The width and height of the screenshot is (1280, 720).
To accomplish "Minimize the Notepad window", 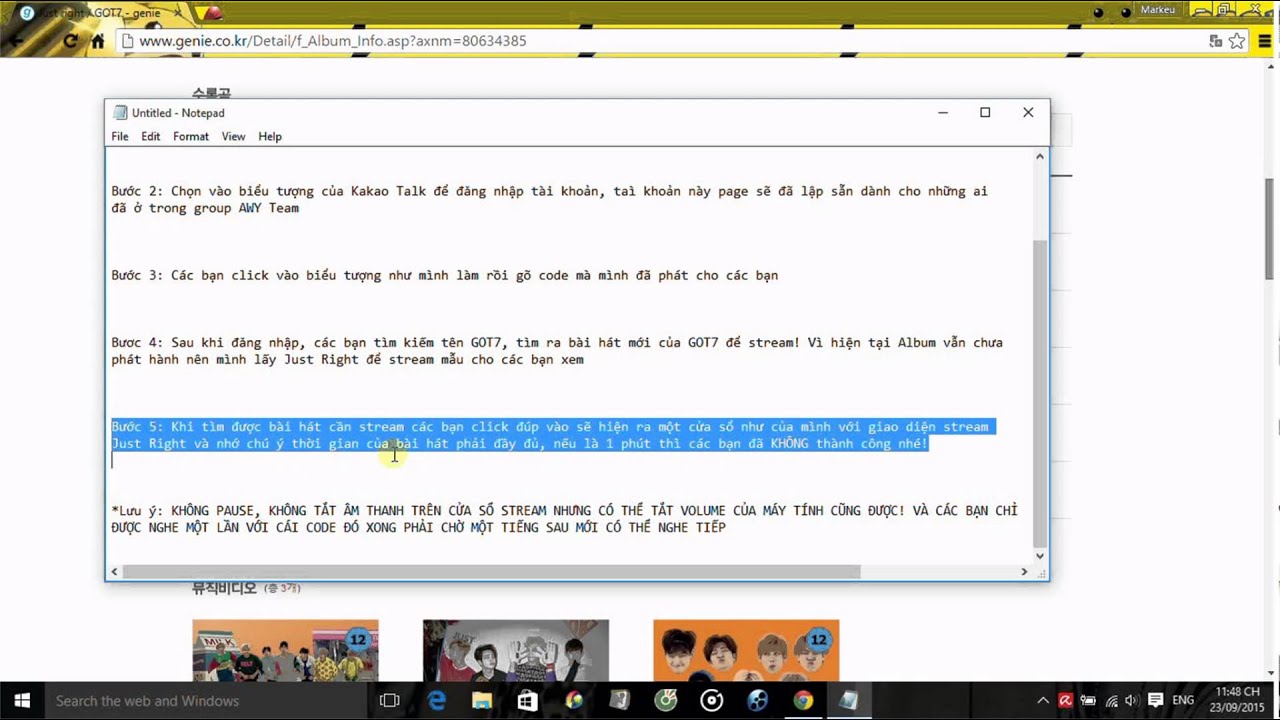I will click(x=942, y=112).
